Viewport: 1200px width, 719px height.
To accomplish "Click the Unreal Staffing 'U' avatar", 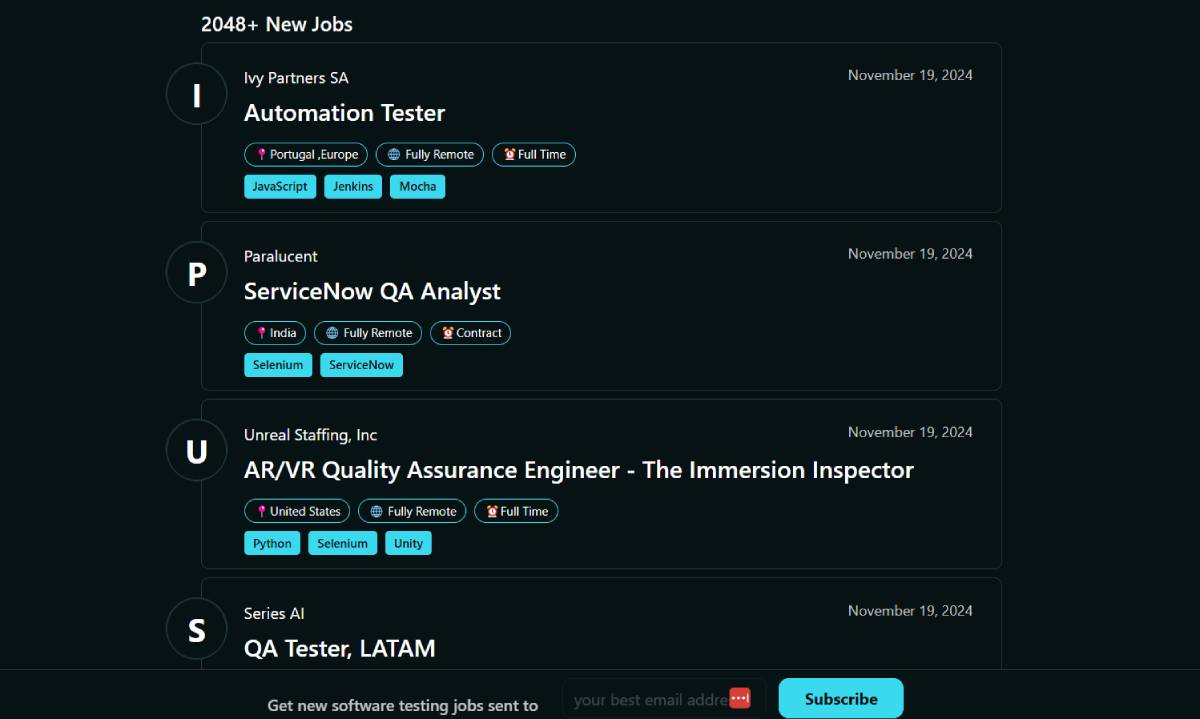I will pyautogui.click(x=197, y=451).
